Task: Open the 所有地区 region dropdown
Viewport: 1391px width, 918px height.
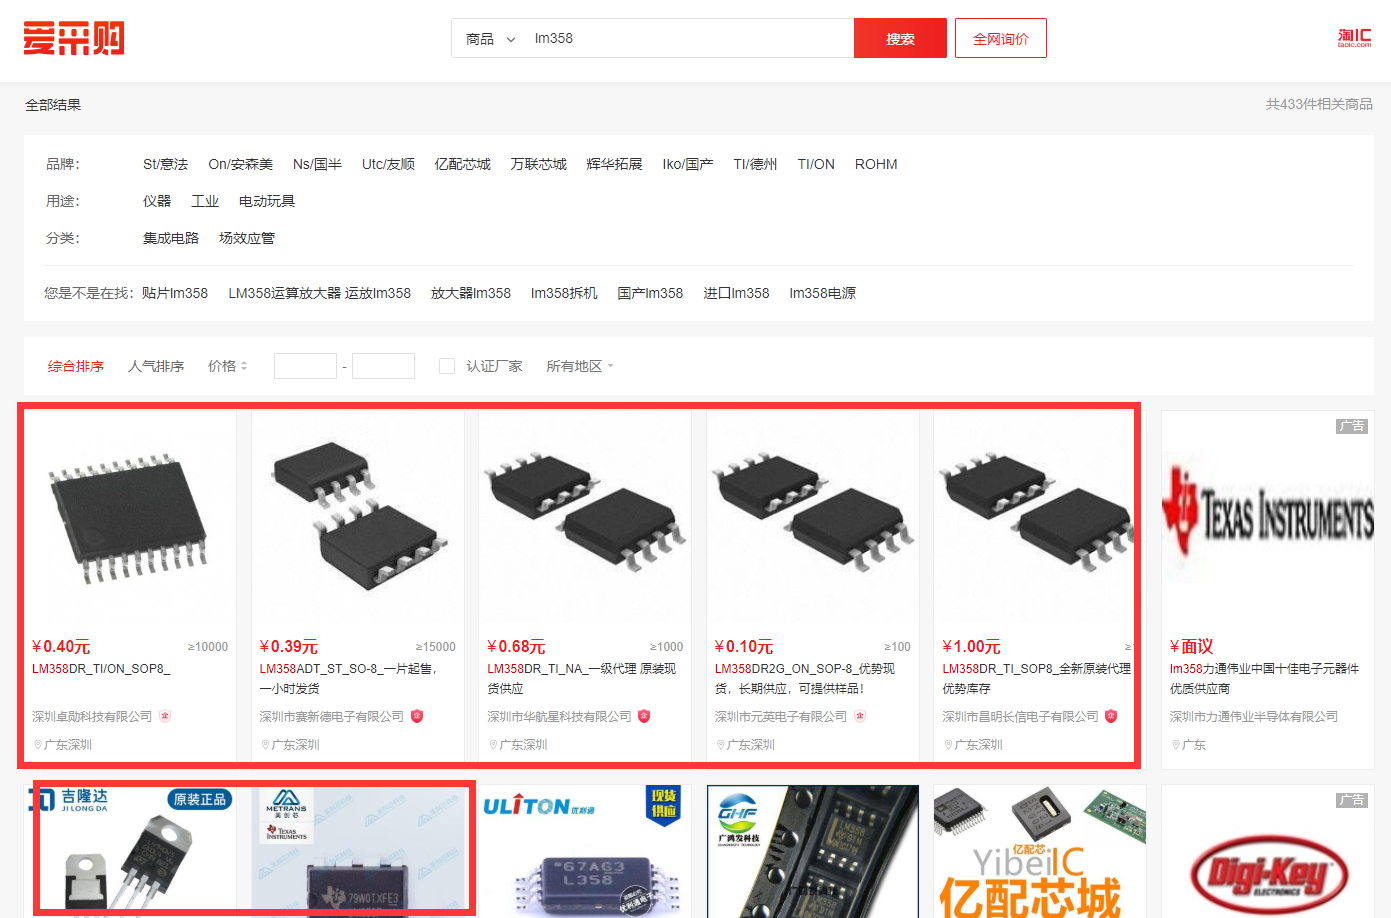Action: click(x=579, y=366)
